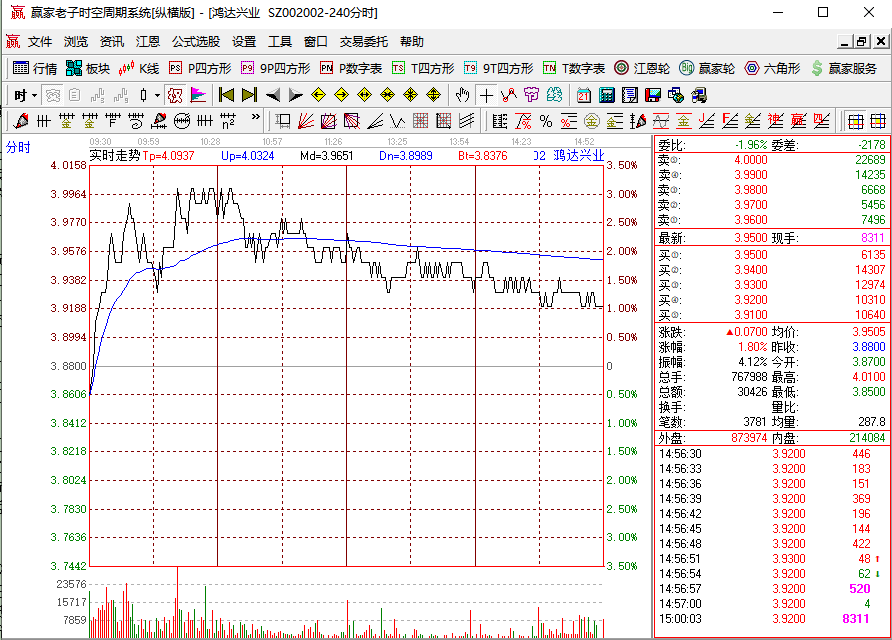This screenshot has width=892, height=640.
Task: Open the notepad icon
Action: 630,95
